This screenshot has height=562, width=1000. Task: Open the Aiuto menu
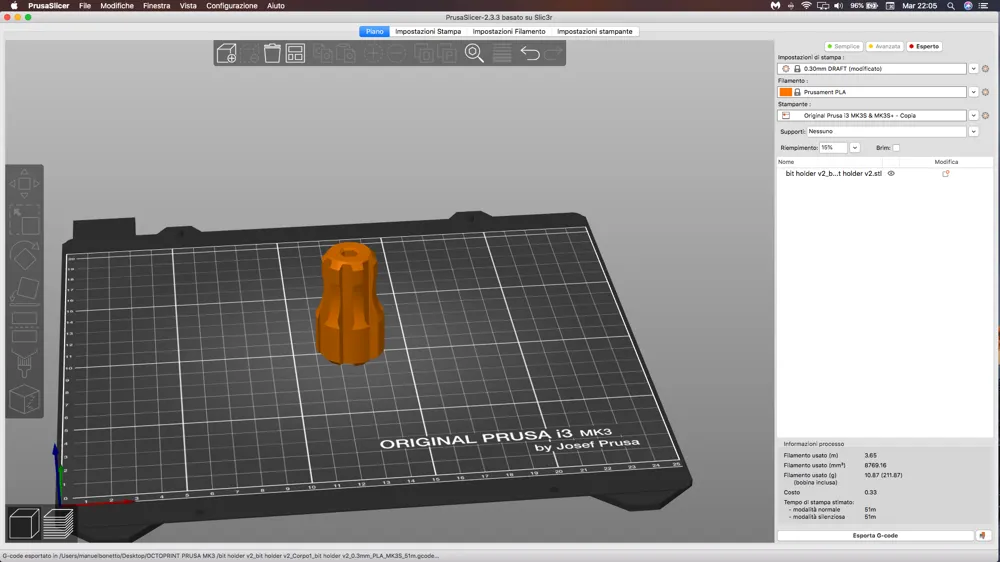276,6
